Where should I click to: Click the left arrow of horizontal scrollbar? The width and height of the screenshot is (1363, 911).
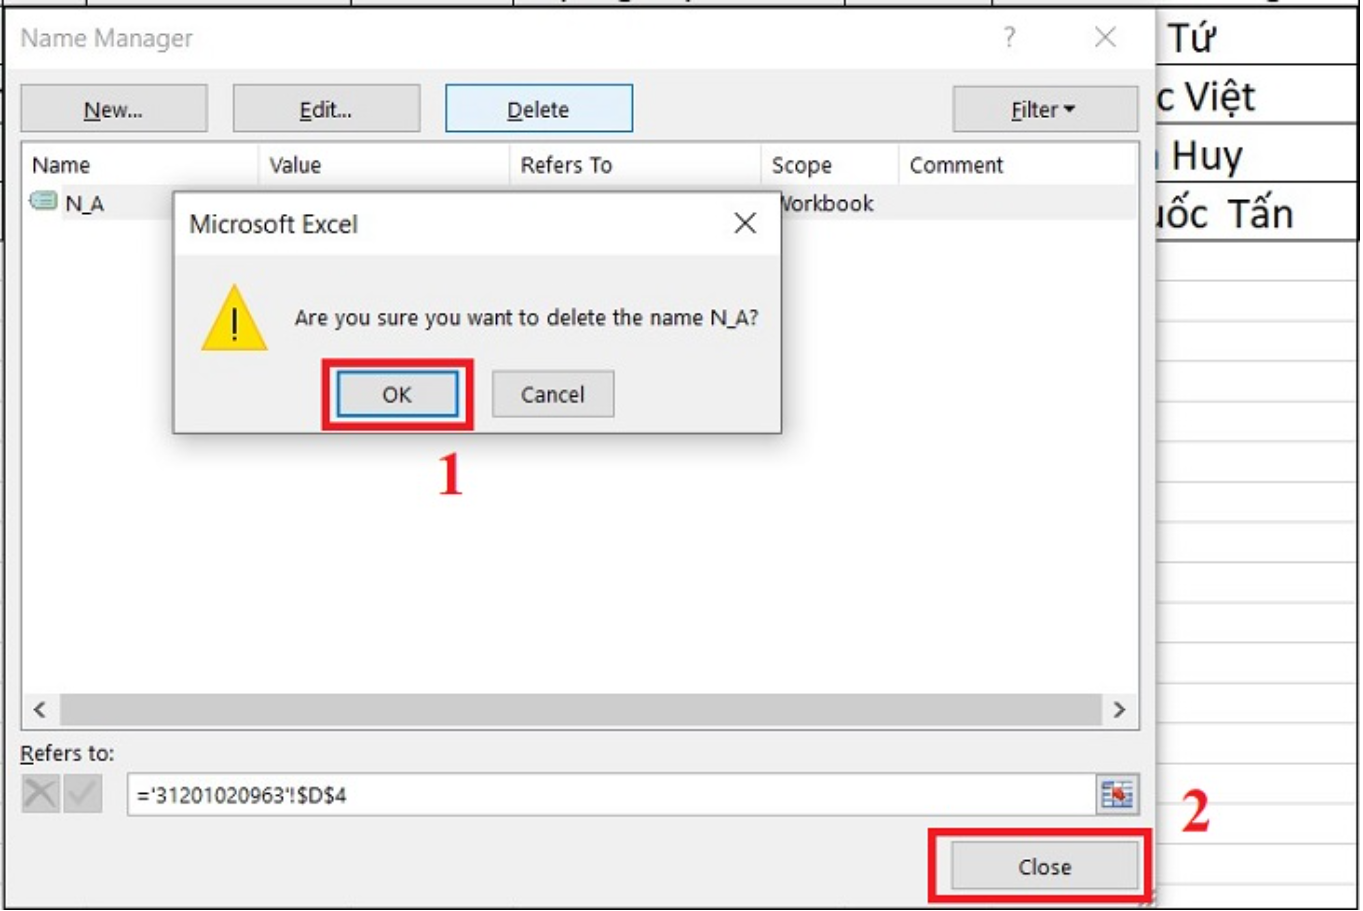40,710
